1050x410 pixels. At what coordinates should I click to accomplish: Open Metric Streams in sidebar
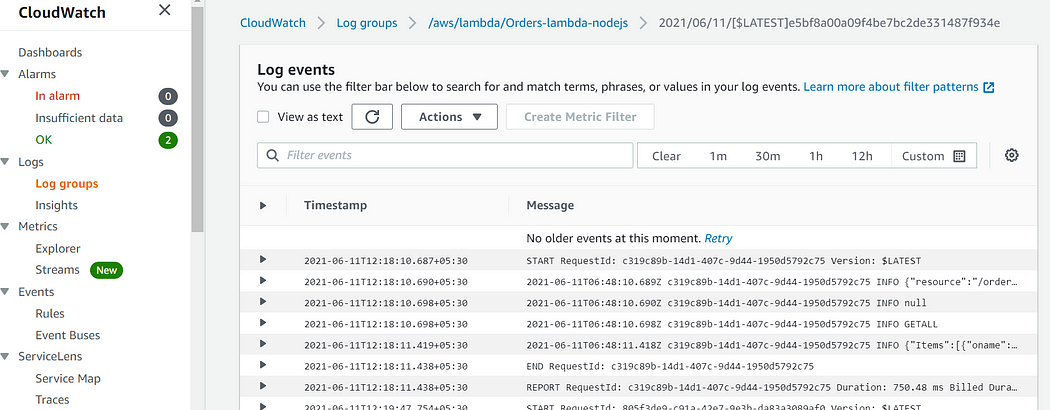coord(58,270)
